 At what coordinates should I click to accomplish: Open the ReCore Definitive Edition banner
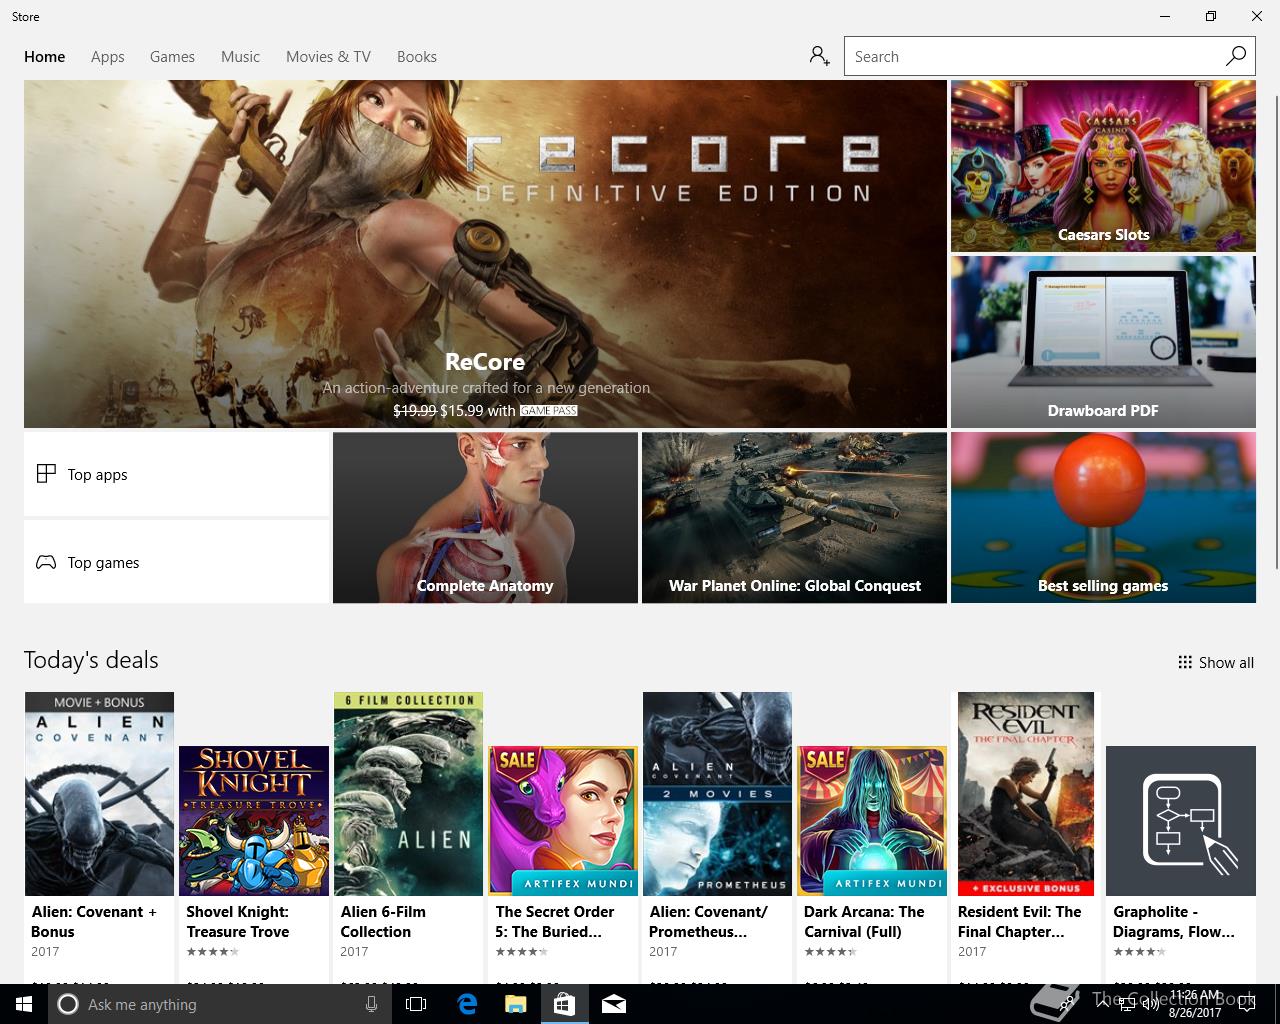[485, 254]
